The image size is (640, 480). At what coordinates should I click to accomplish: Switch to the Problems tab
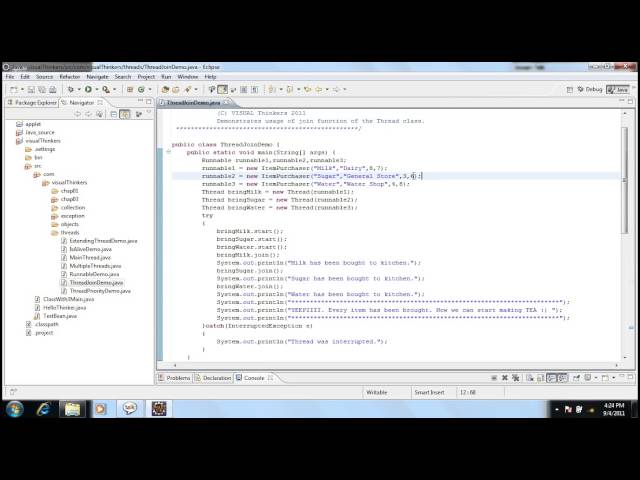(x=174, y=378)
